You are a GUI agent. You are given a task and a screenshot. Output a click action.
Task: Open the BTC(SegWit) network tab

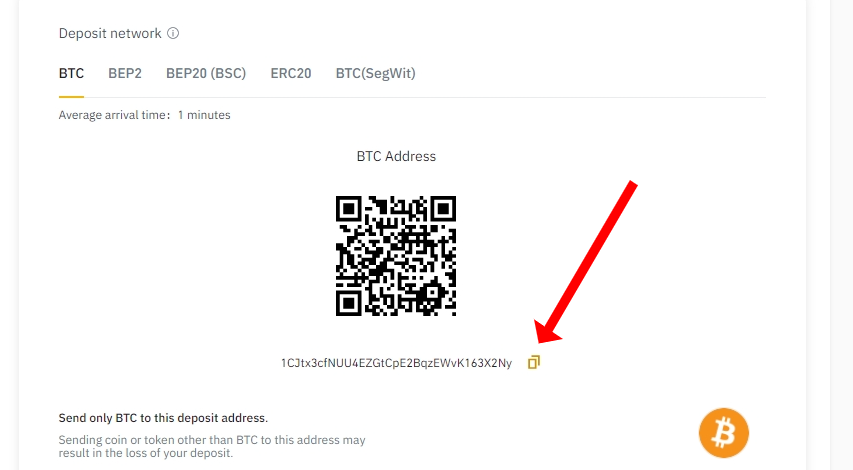click(x=375, y=73)
